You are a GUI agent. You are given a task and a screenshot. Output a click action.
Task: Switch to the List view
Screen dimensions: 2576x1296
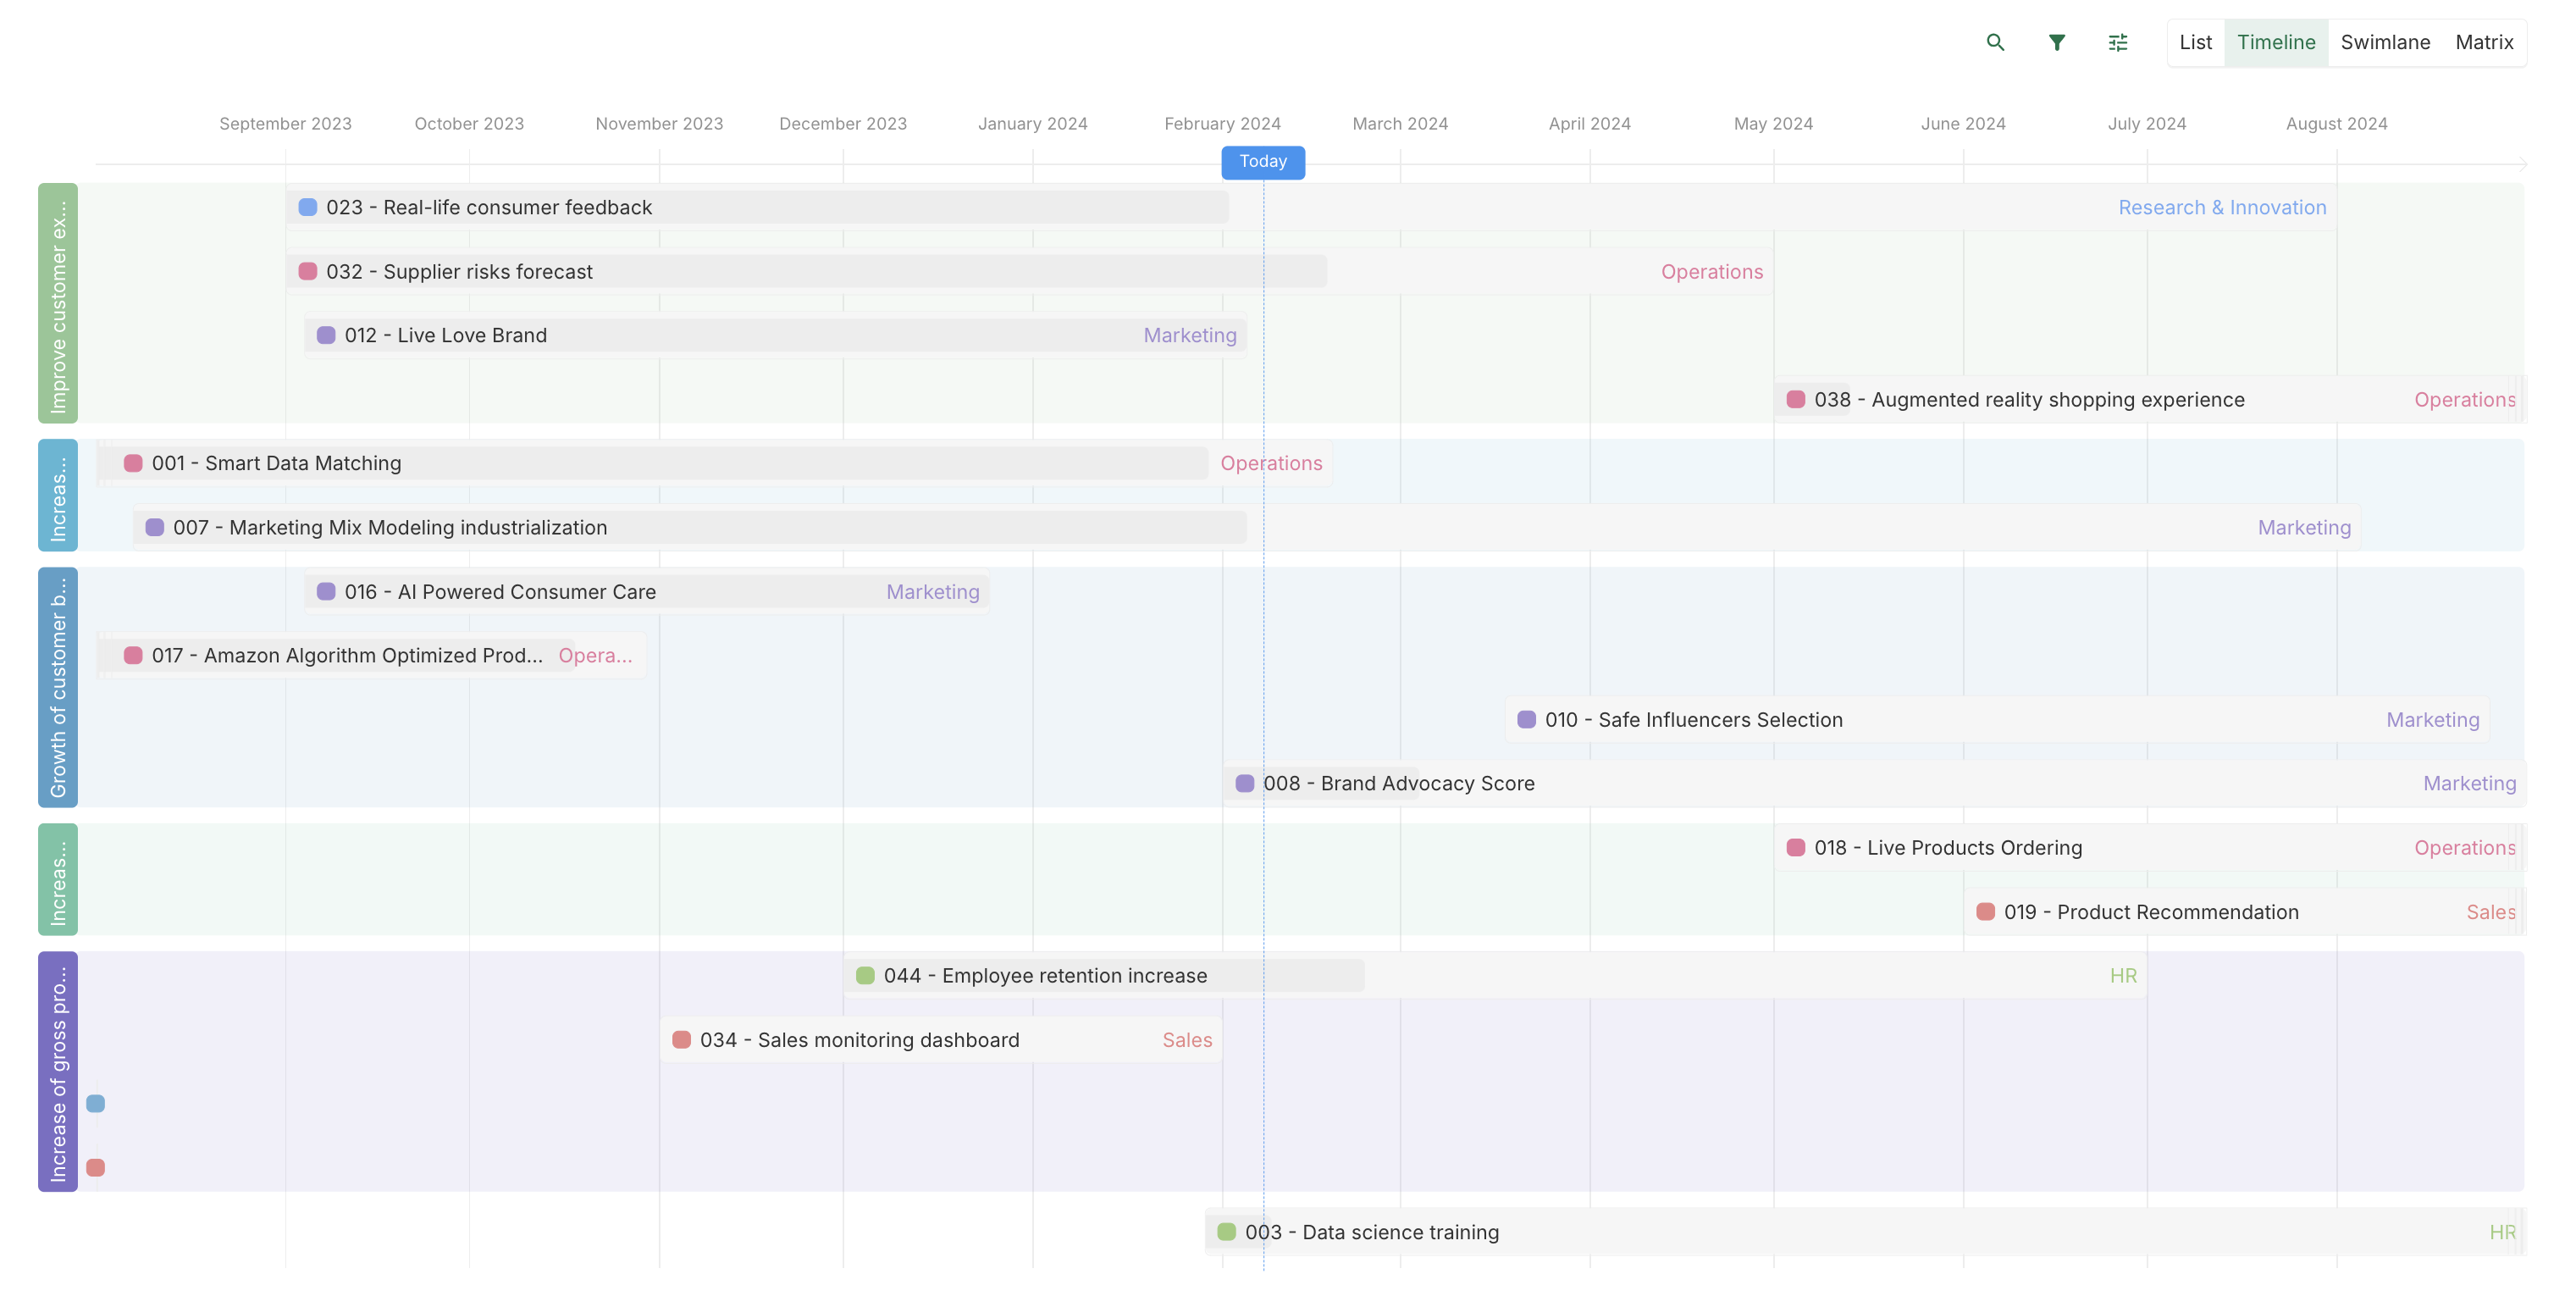[2196, 42]
